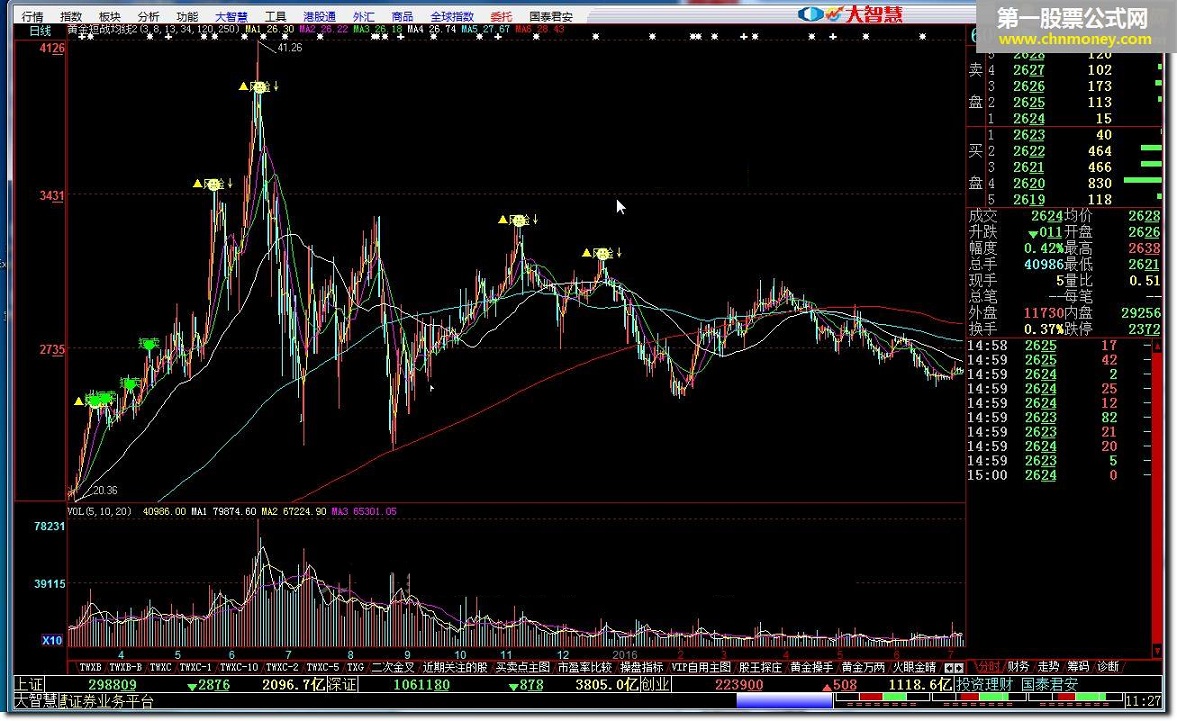Select the TWXB indicator tab
Viewport: 1177px width, 721px height.
pos(90,667)
